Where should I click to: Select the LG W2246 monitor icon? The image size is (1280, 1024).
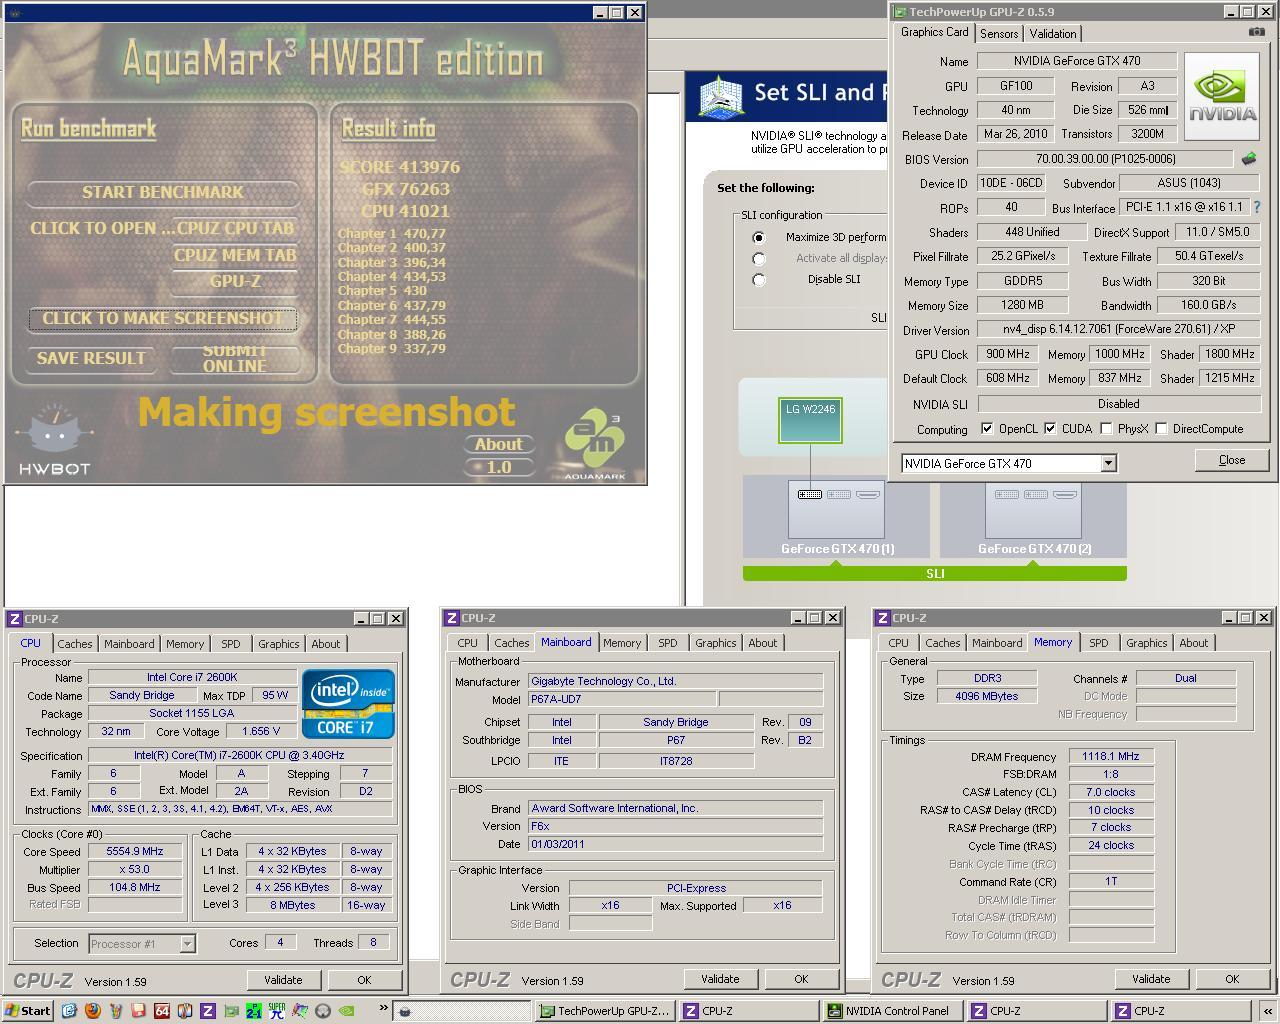pos(811,420)
